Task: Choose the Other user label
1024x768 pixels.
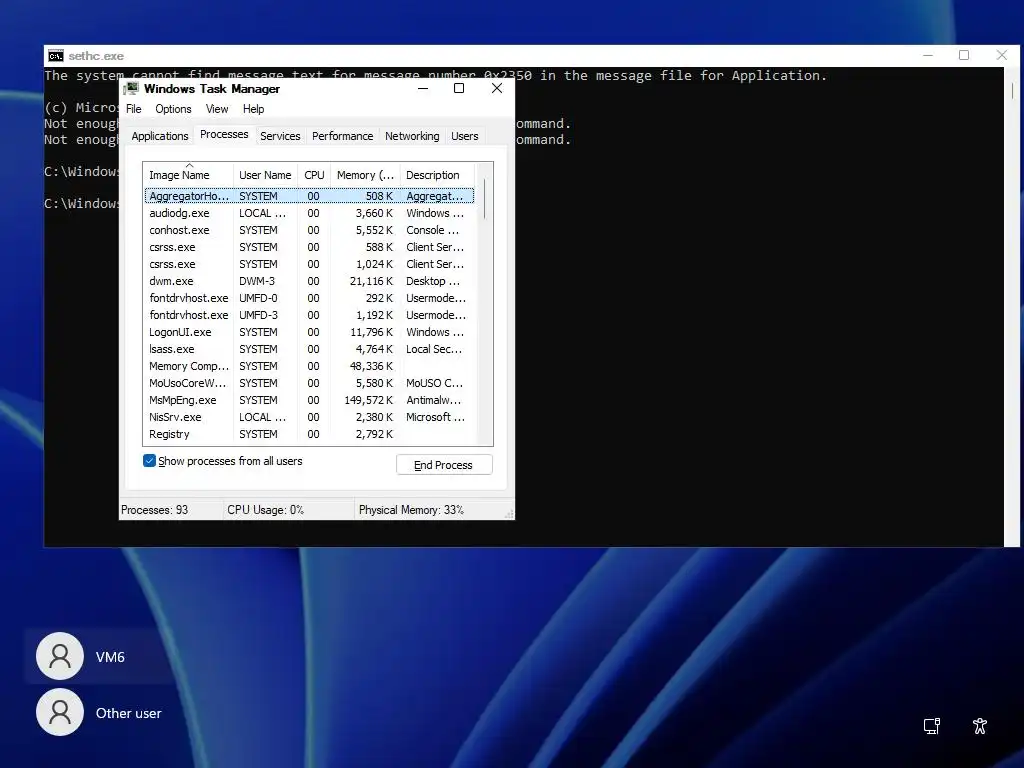Action: (128, 713)
